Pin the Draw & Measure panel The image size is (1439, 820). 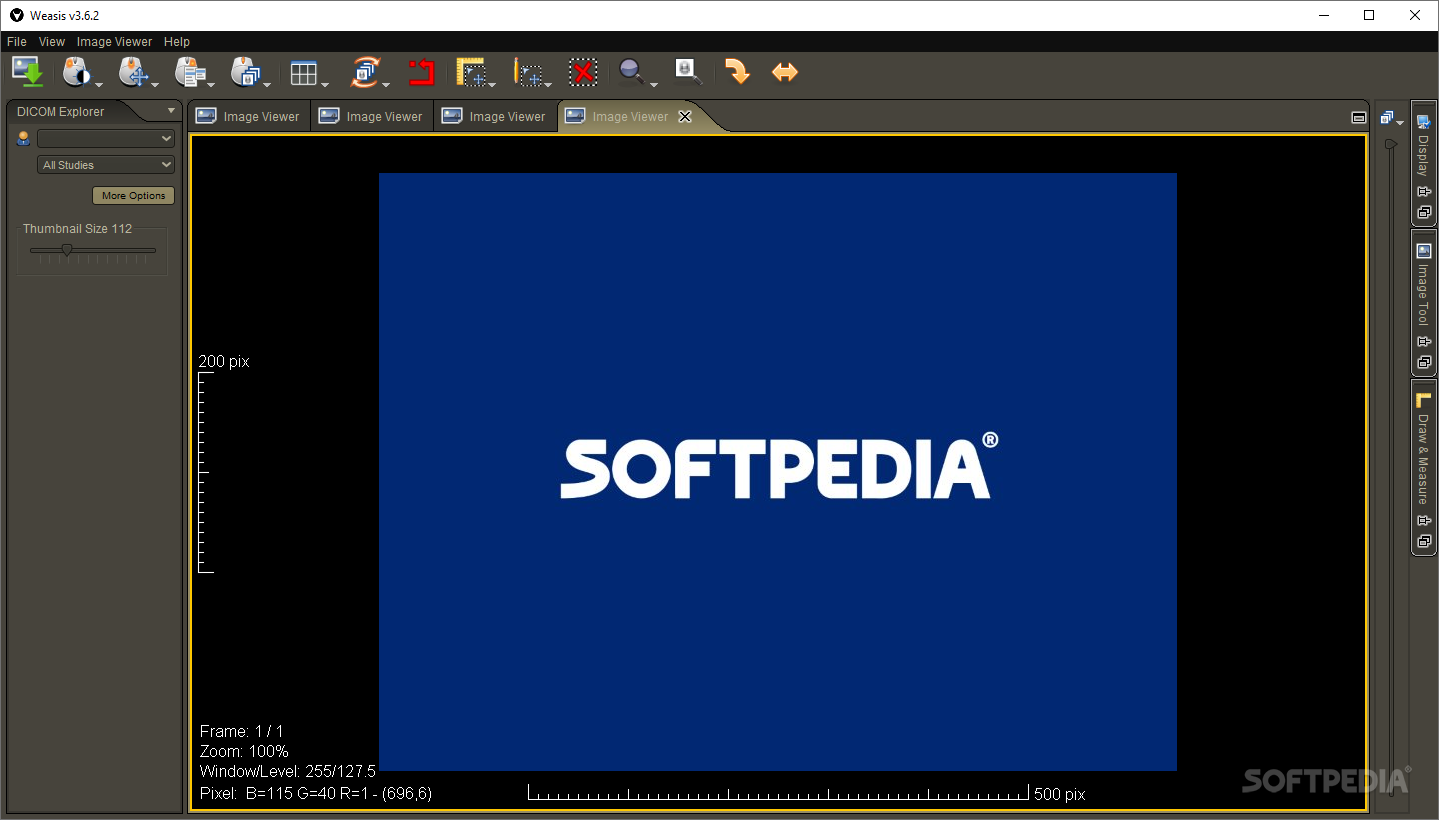tap(1424, 520)
